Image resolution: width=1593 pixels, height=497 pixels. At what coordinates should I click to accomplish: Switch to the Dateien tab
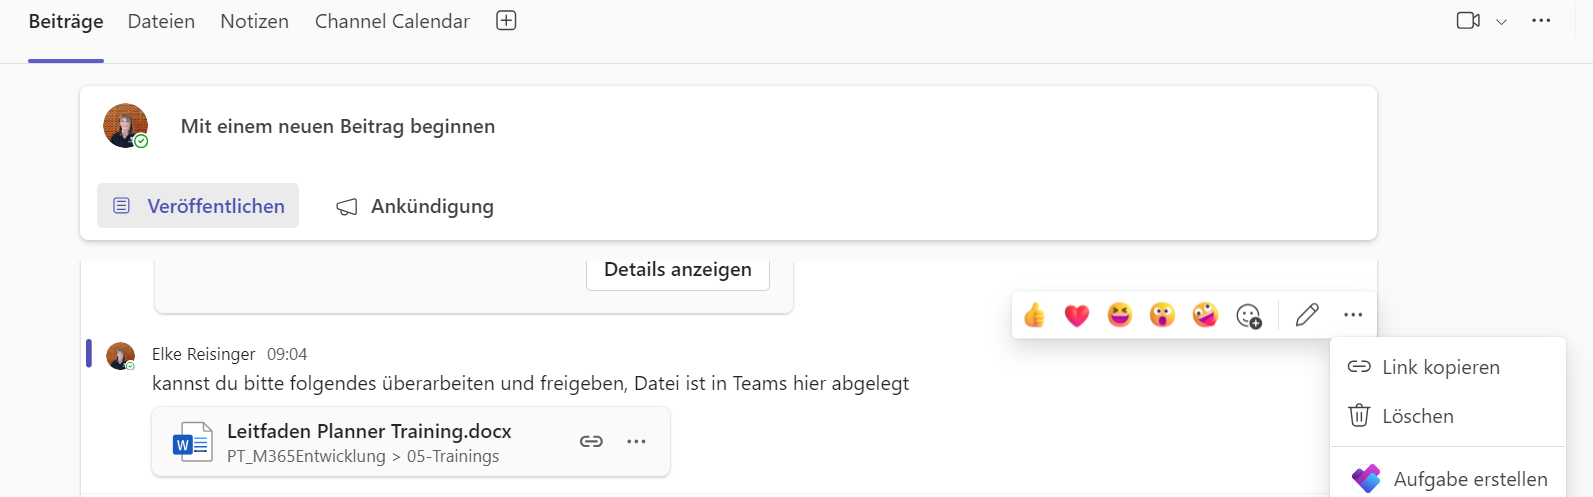161,21
